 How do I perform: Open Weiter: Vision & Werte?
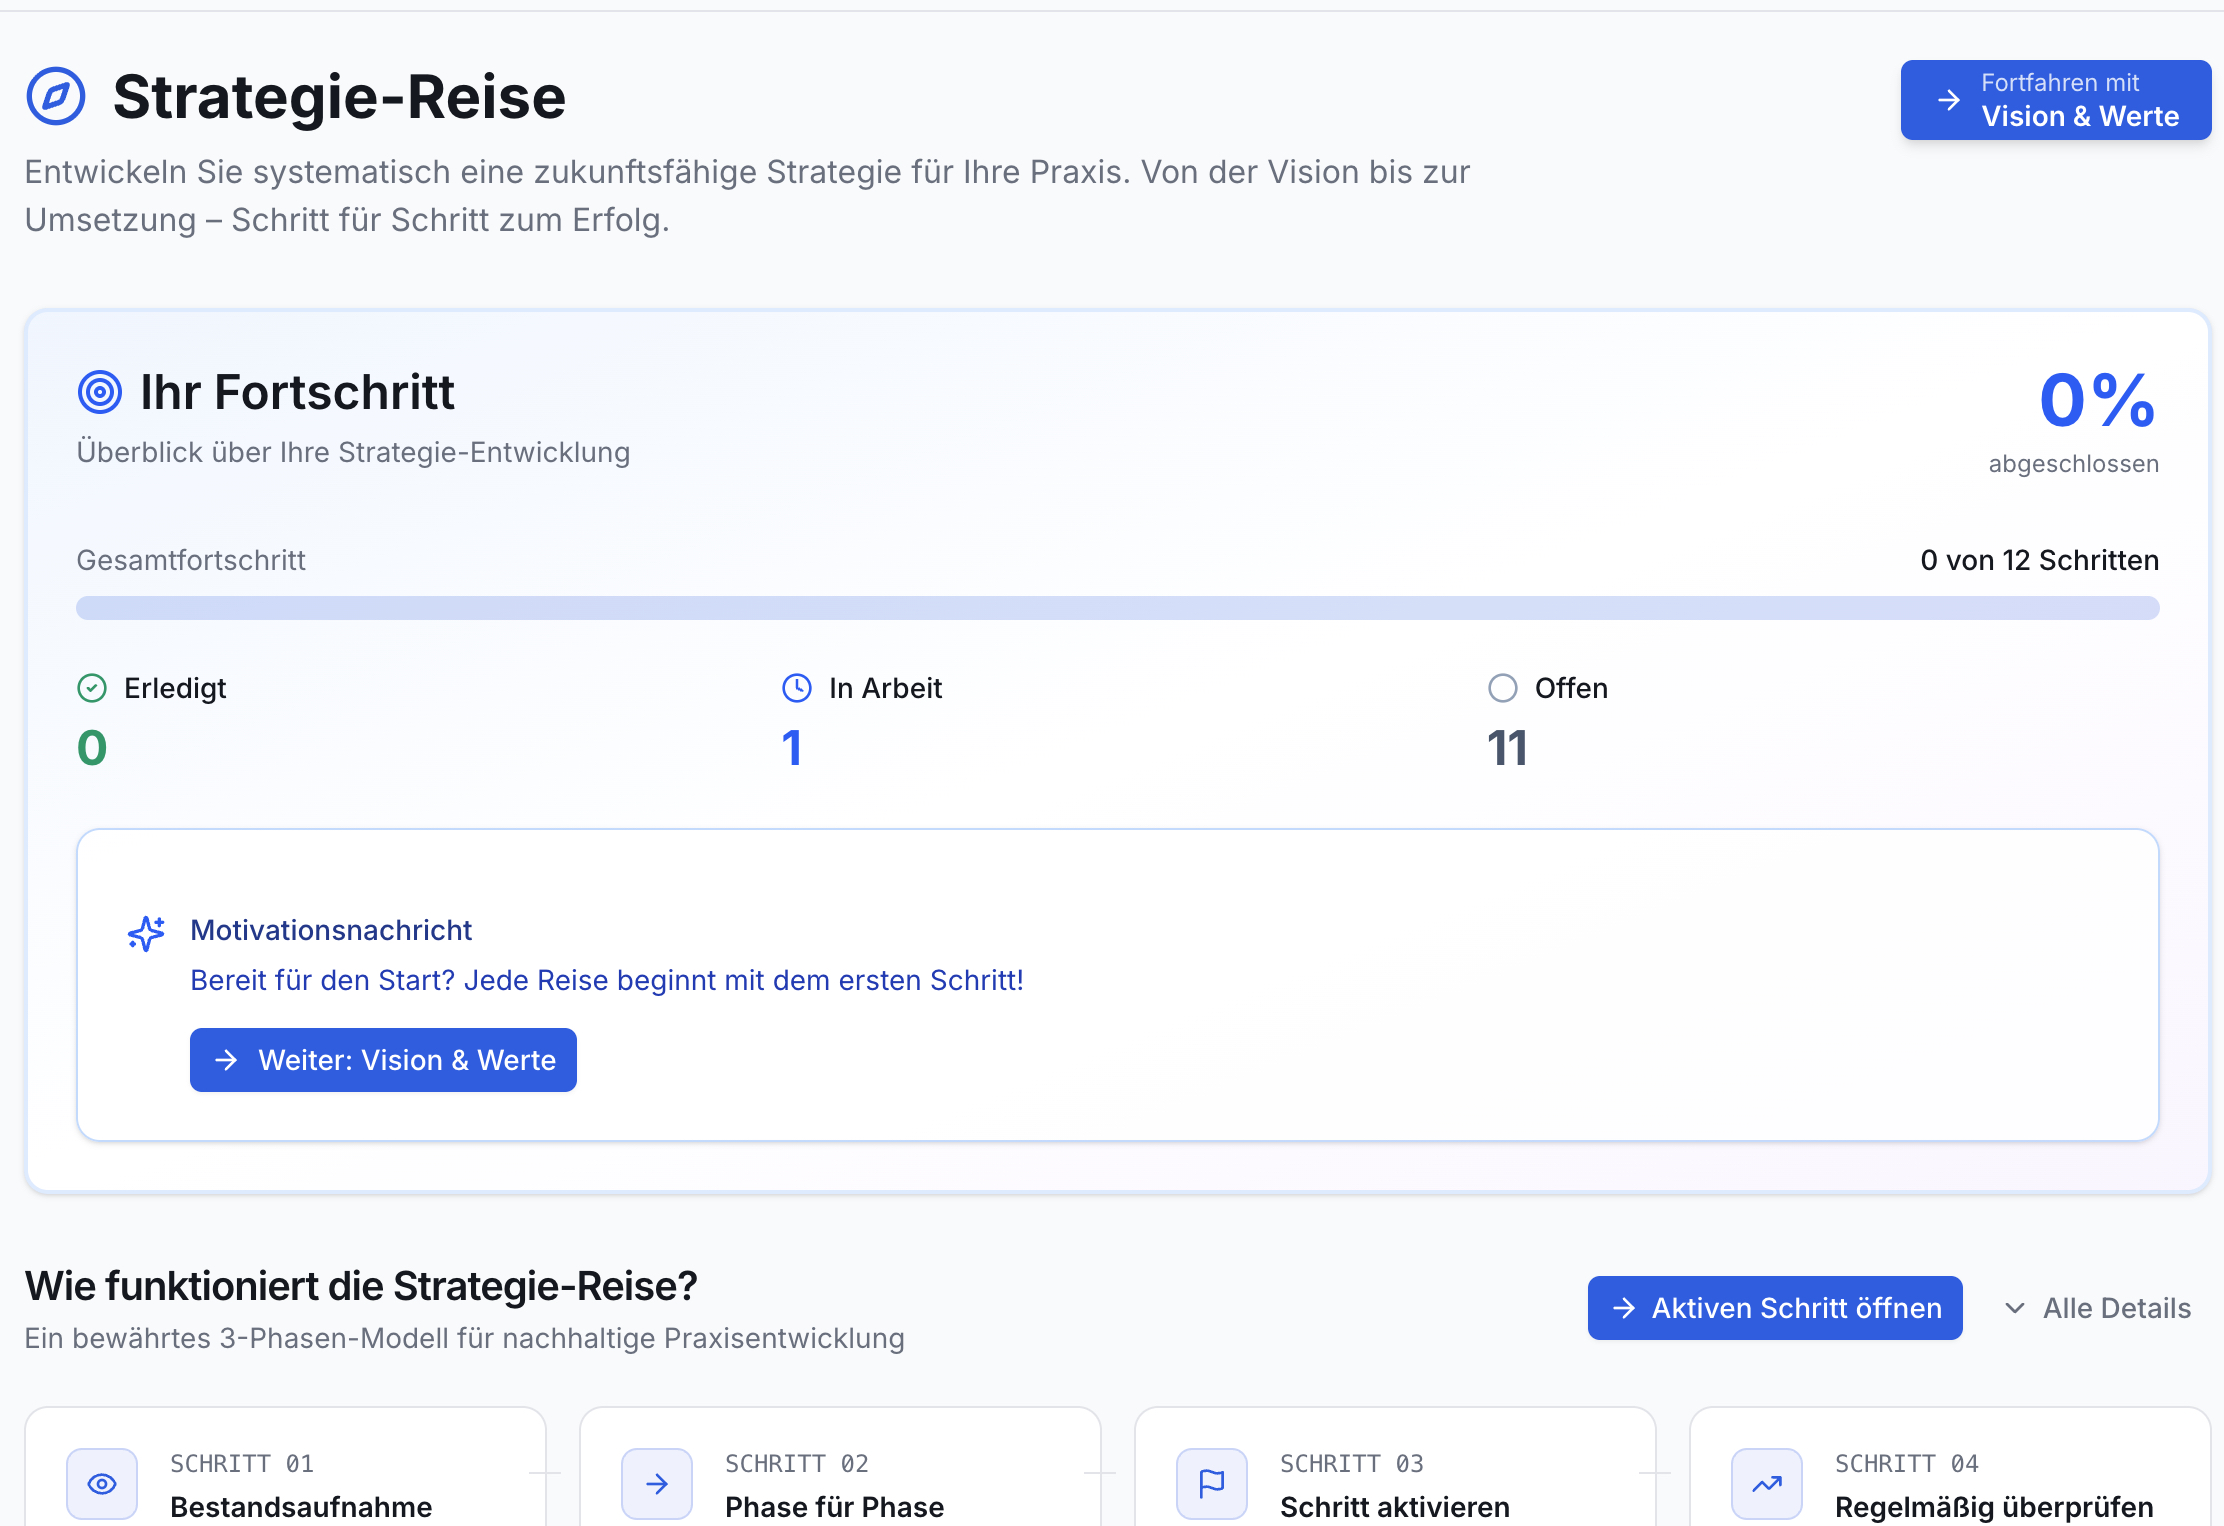point(383,1060)
